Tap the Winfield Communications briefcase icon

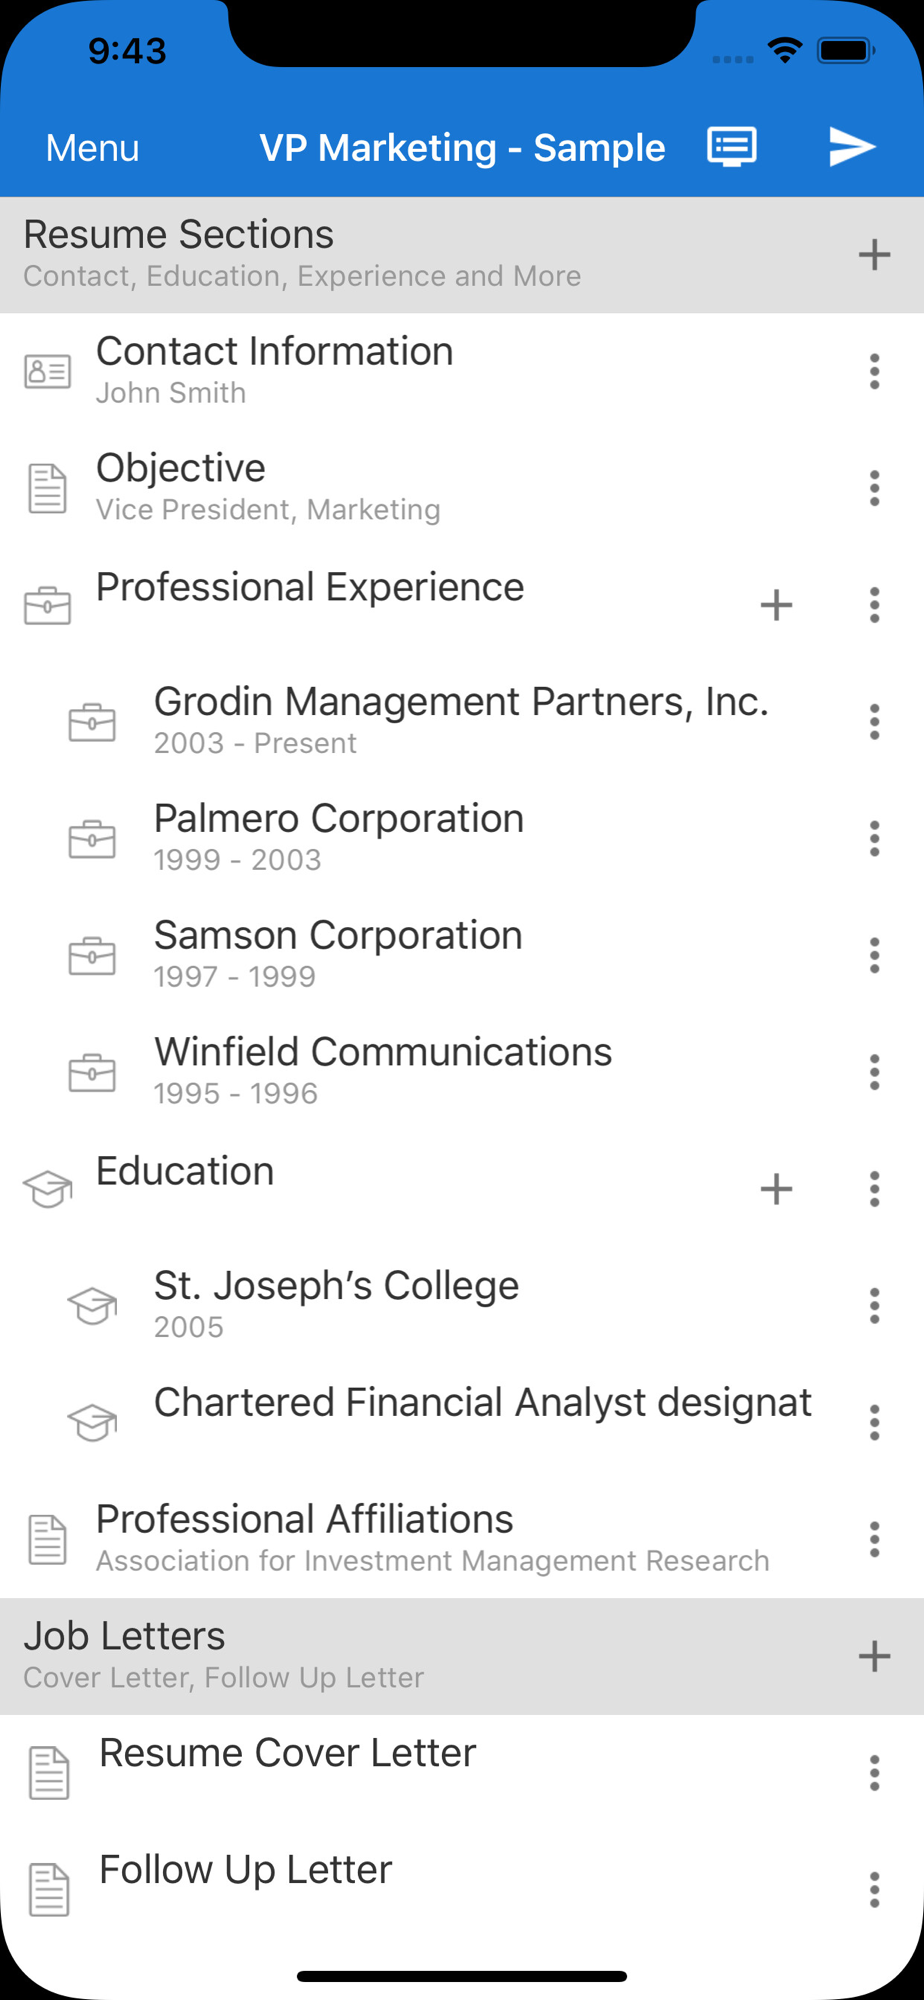tap(92, 1073)
